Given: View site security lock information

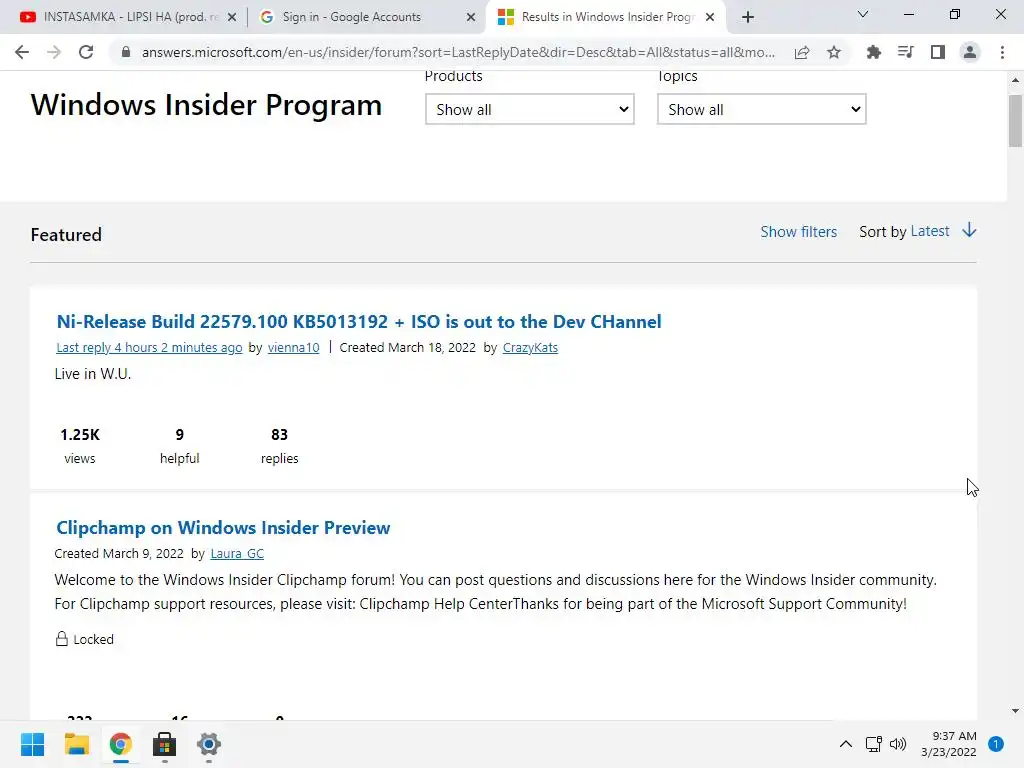Looking at the screenshot, I should (x=126, y=52).
